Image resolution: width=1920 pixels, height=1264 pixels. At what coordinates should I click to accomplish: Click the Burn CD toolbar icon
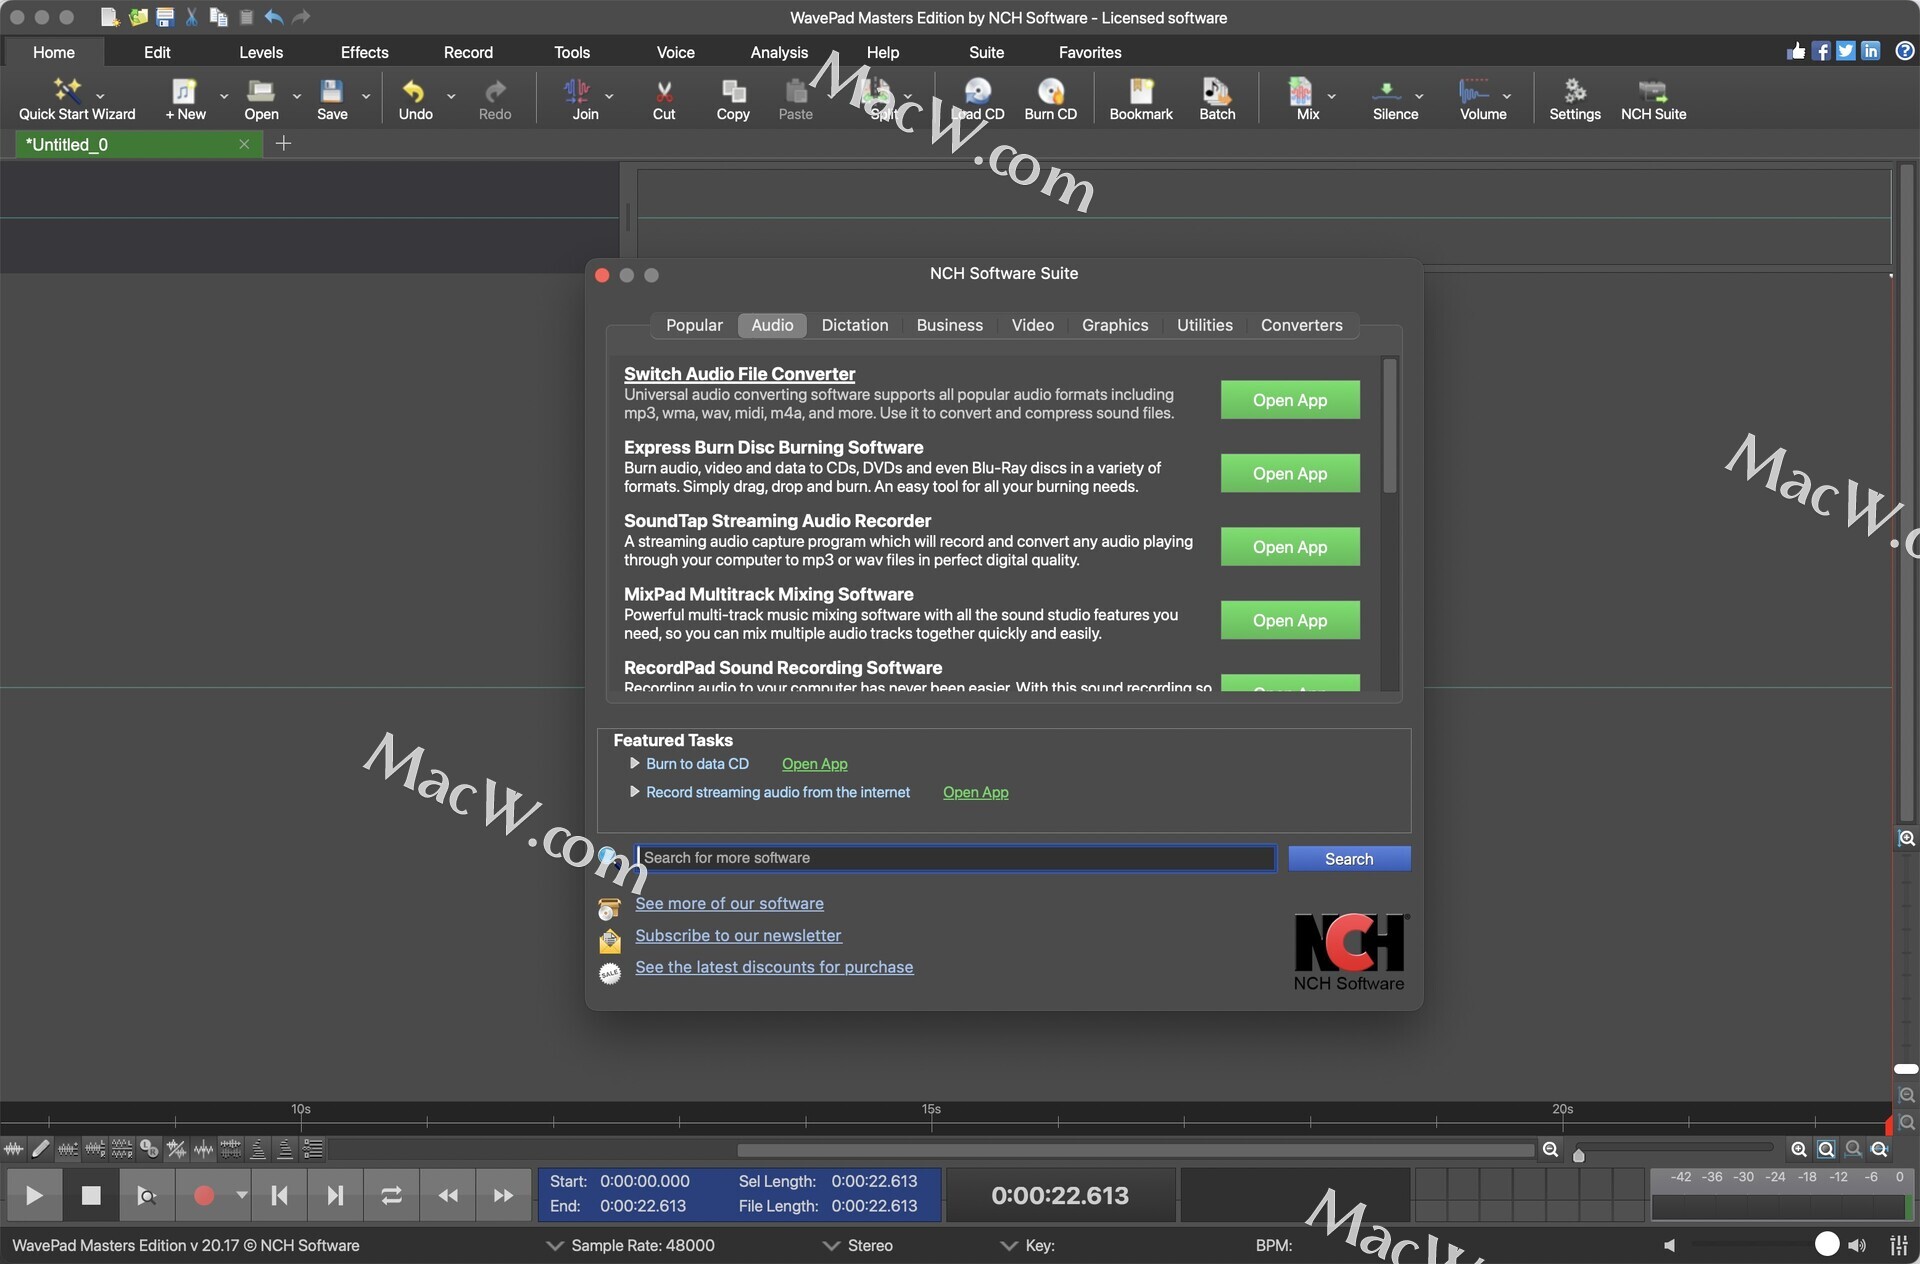pos(1050,92)
